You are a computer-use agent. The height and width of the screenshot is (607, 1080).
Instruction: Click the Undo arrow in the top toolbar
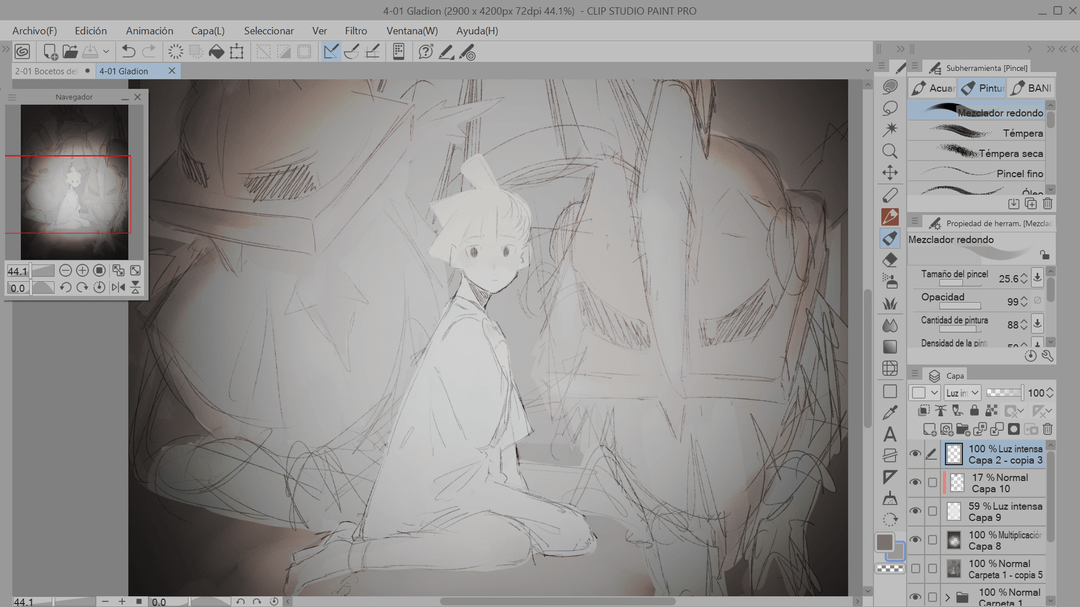pyautogui.click(x=128, y=52)
